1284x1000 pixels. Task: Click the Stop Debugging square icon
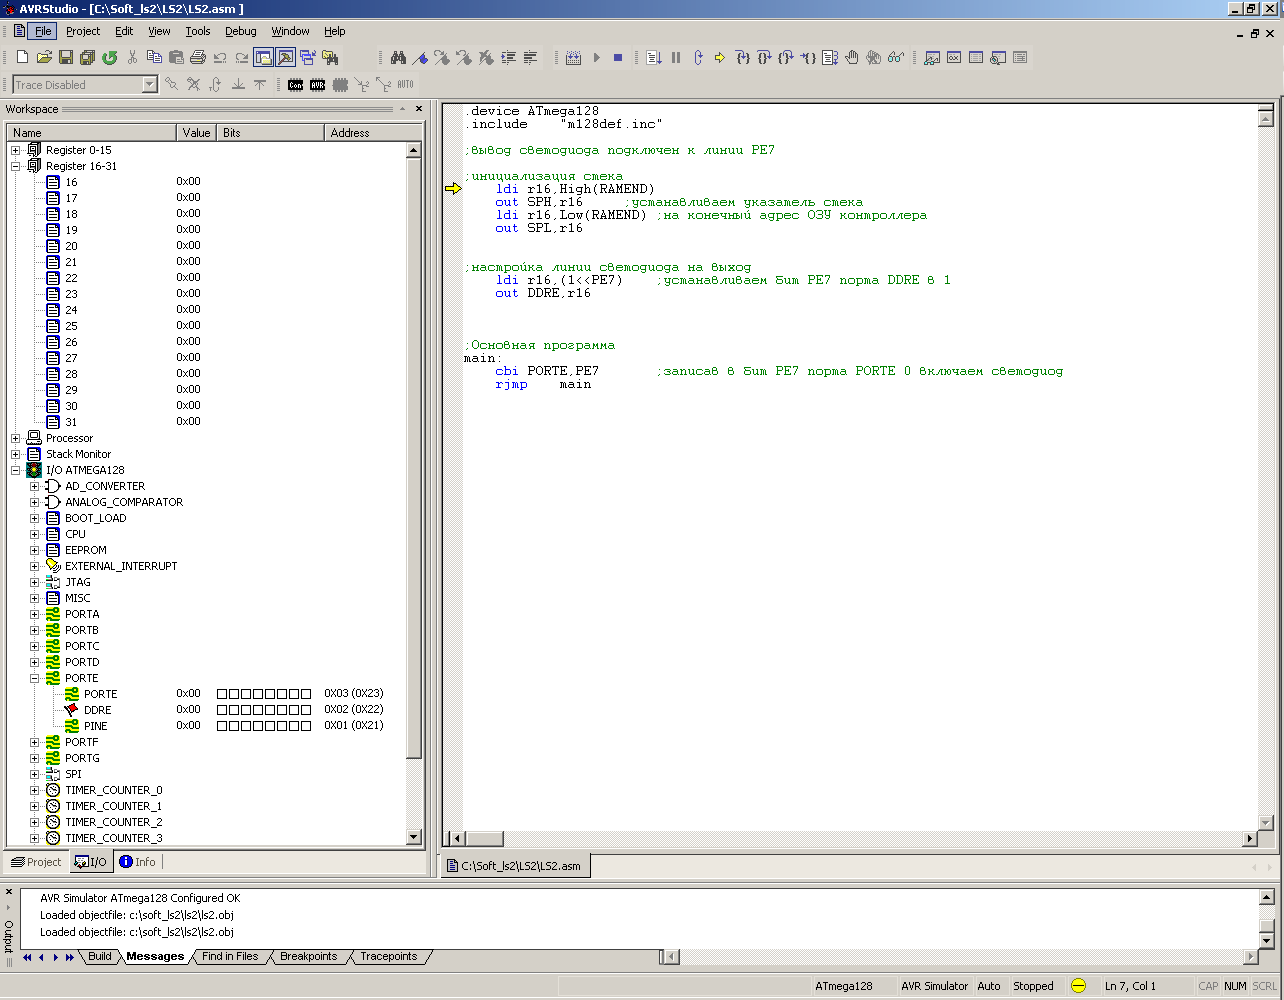(618, 57)
